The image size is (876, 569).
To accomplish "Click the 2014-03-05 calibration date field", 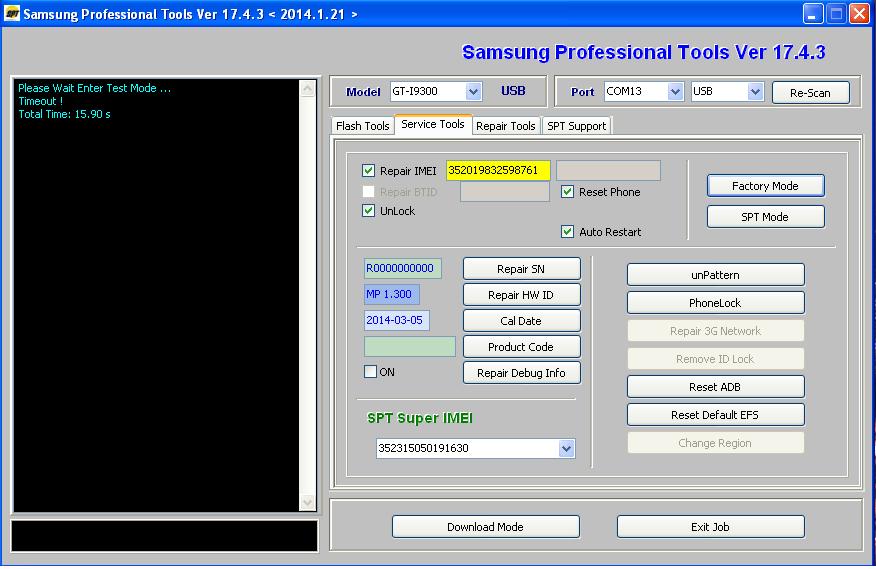I will tap(397, 320).
